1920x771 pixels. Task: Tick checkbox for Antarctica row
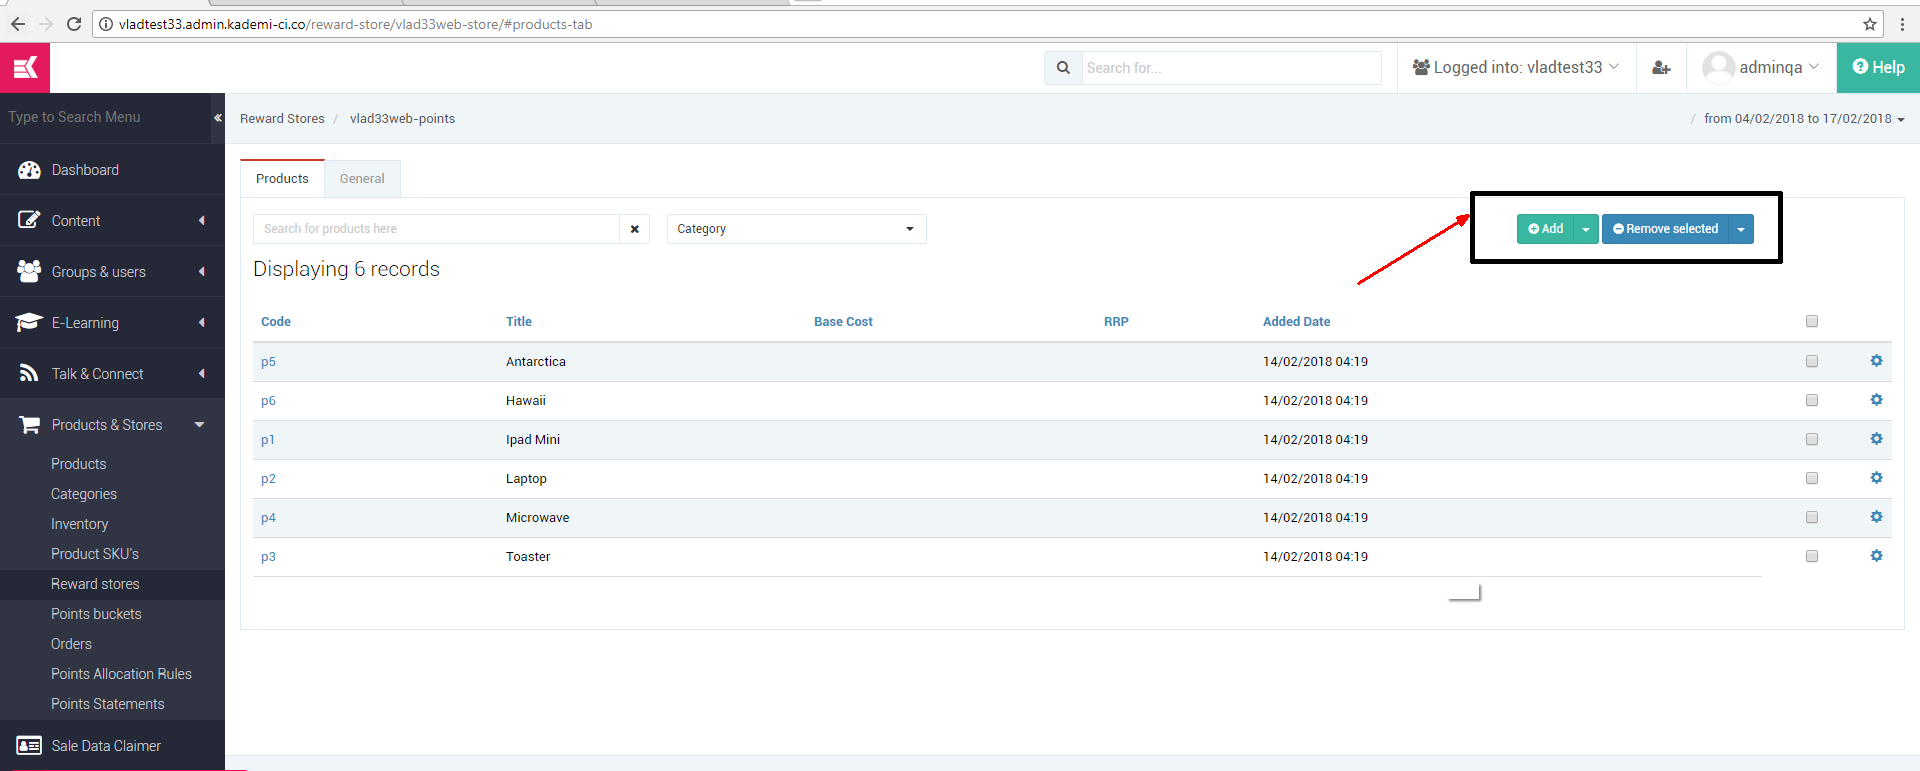pyautogui.click(x=1812, y=361)
